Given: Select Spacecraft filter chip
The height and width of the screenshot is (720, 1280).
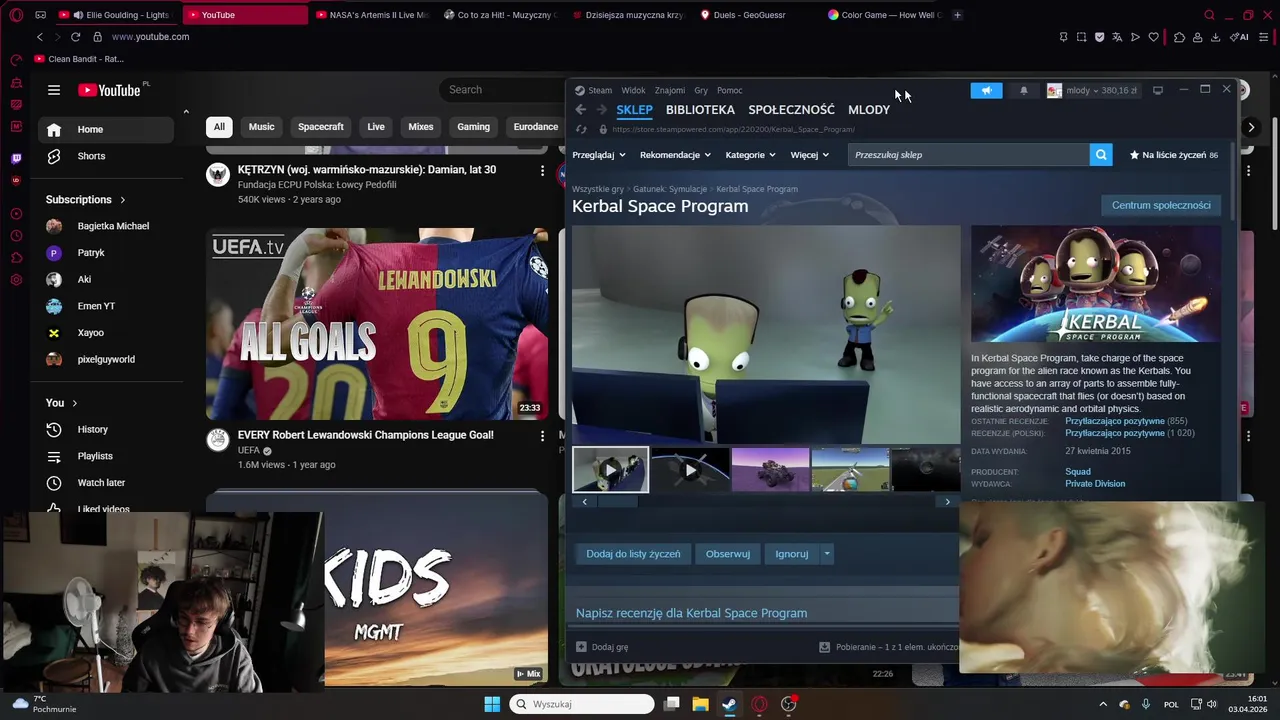Looking at the screenshot, I should point(321,127).
